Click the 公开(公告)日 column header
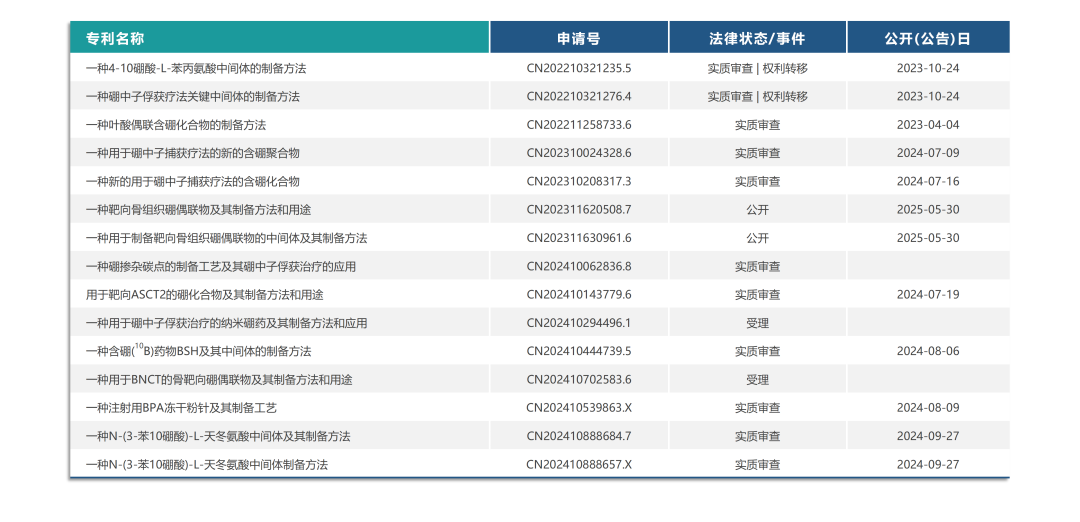Viewport: 1080px width, 522px height. pyautogui.click(x=928, y=37)
